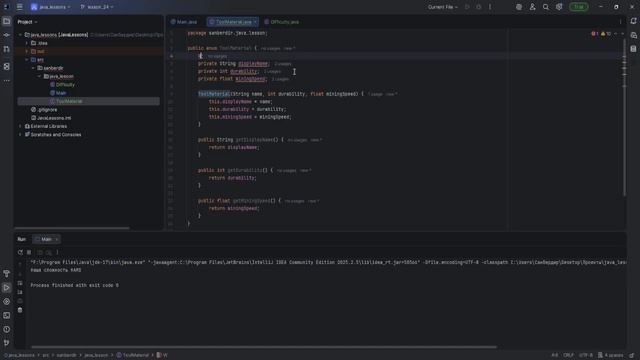Click ToolMaterial breadcrumb in status bar
The height and width of the screenshot is (360, 640).
point(133,355)
